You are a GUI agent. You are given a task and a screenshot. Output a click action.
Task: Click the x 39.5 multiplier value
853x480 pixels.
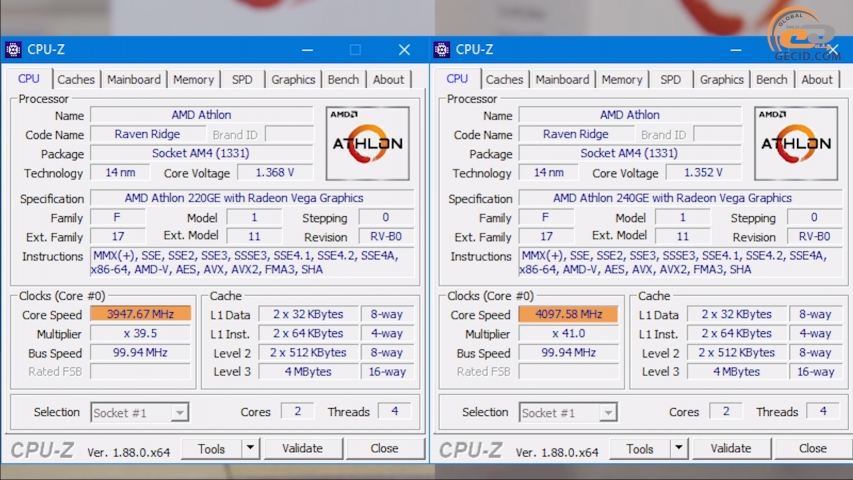click(x=140, y=333)
